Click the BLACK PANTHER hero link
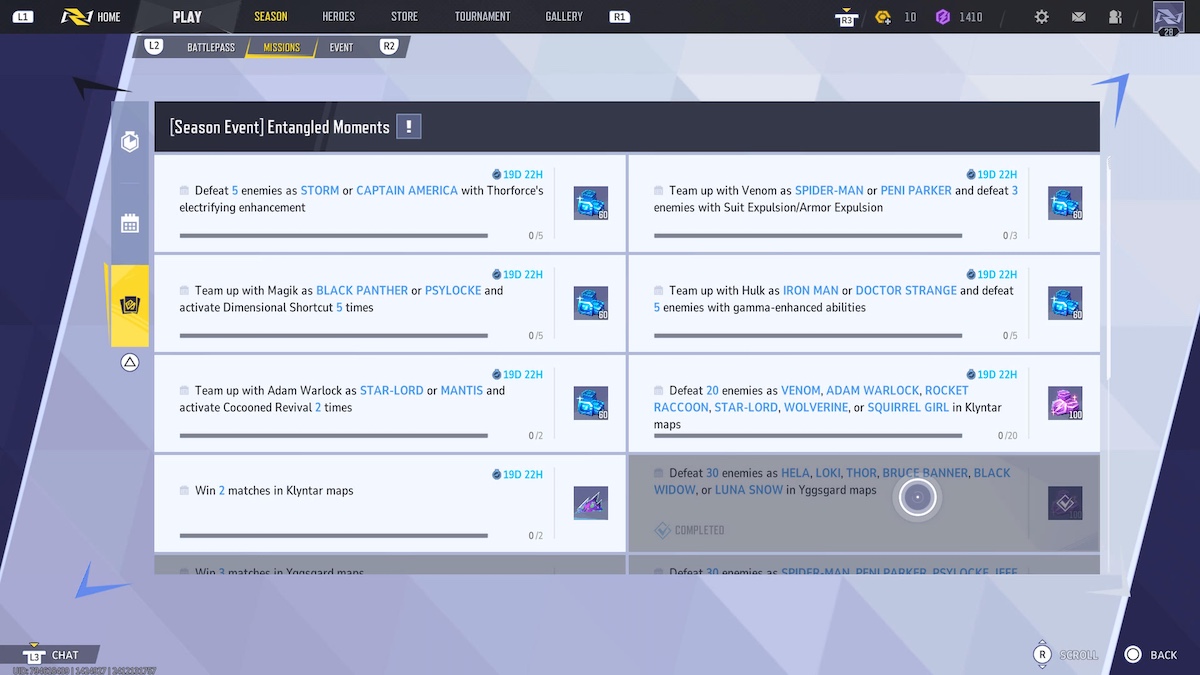This screenshot has height=675, width=1200. click(362, 290)
